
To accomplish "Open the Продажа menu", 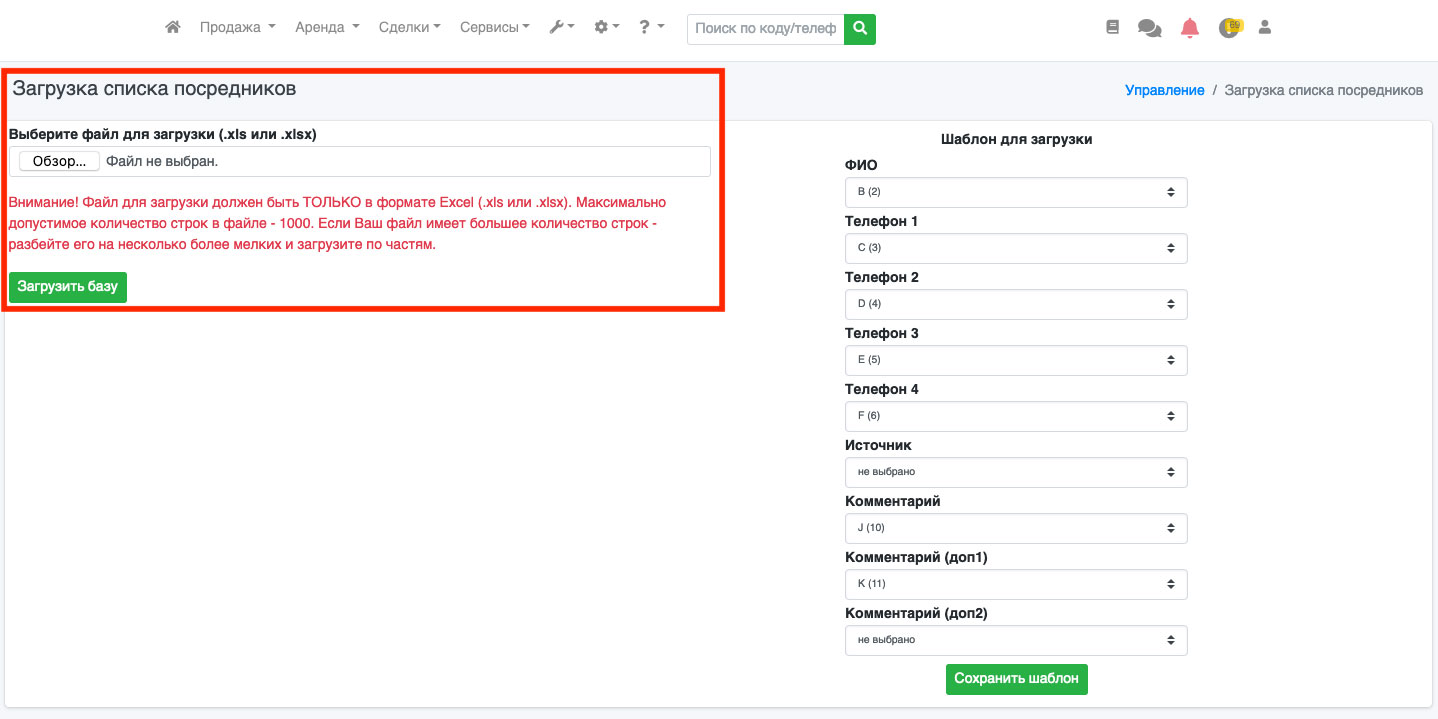I will point(237,28).
